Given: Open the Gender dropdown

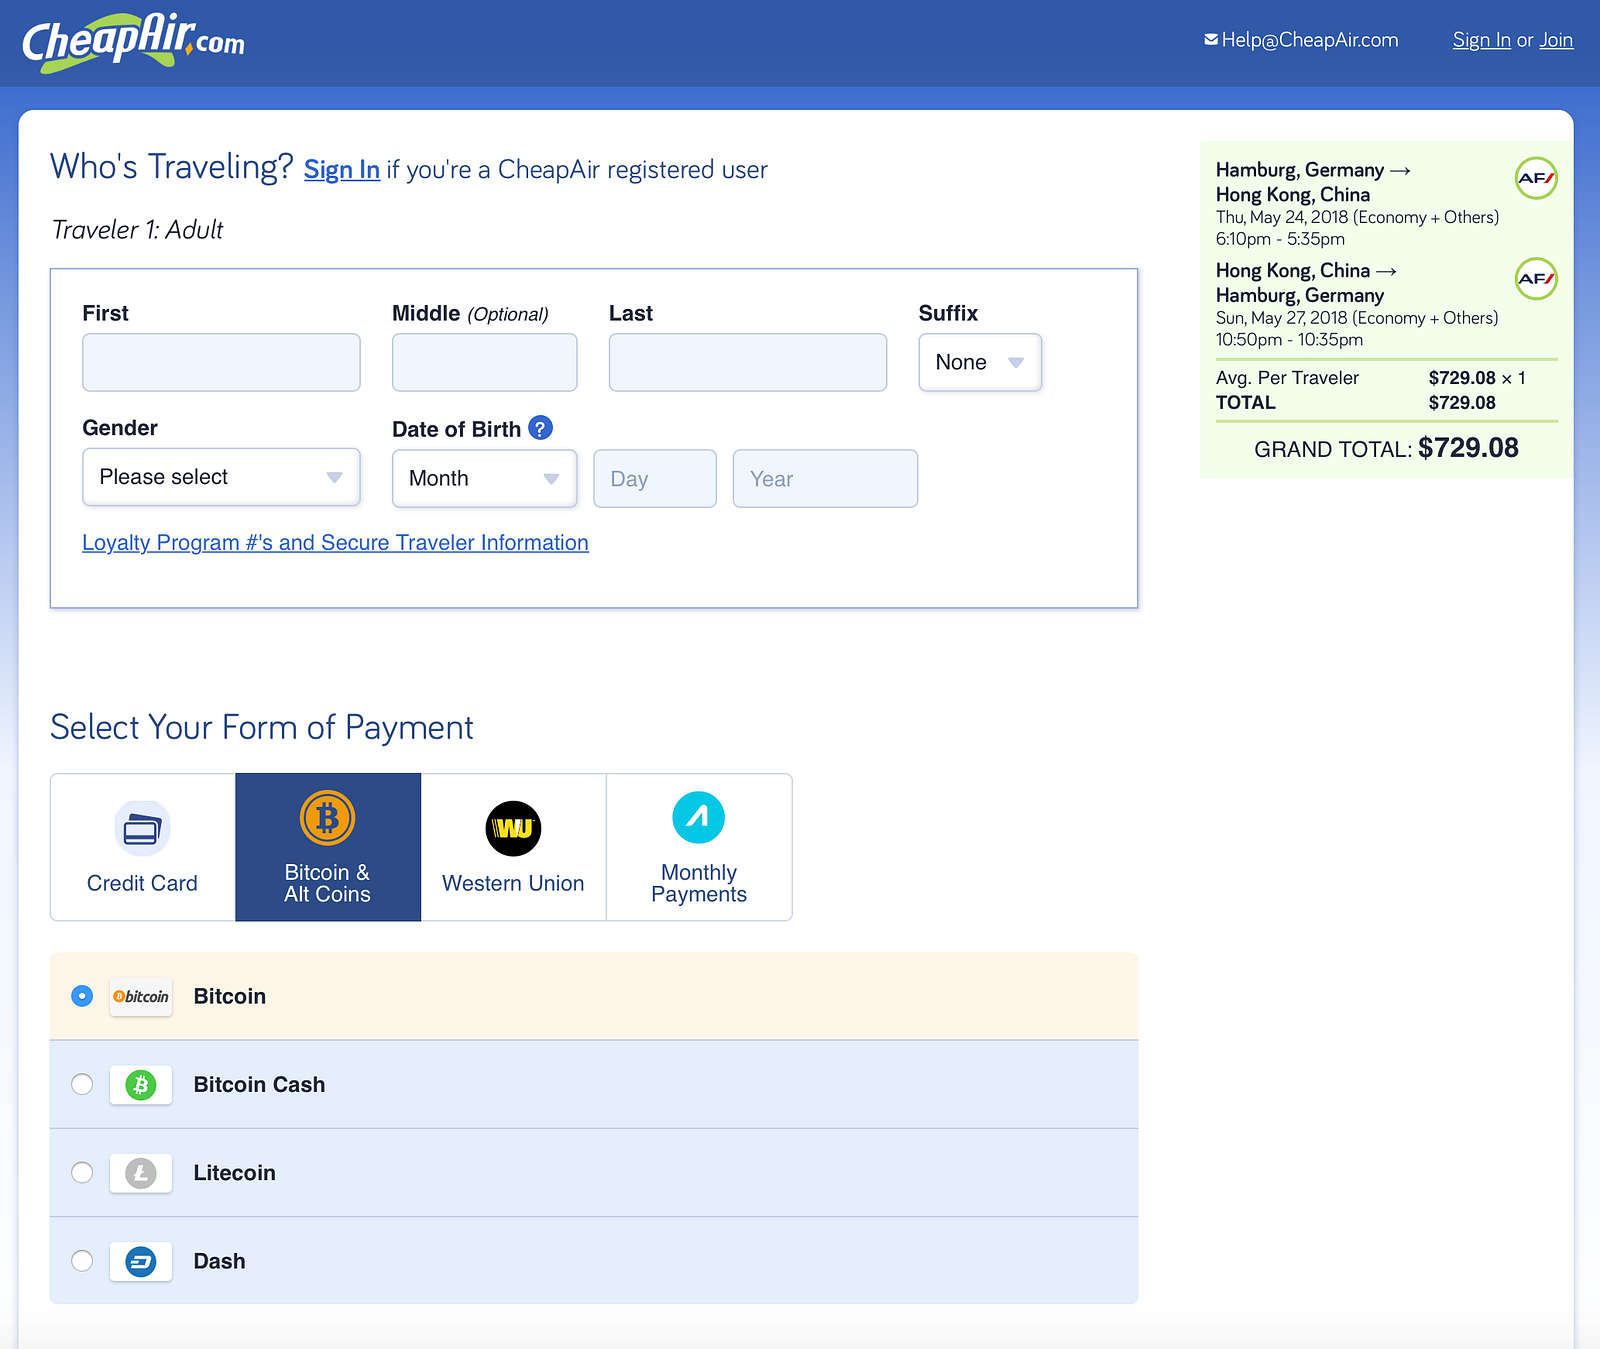Looking at the screenshot, I should (x=221, y=477).
